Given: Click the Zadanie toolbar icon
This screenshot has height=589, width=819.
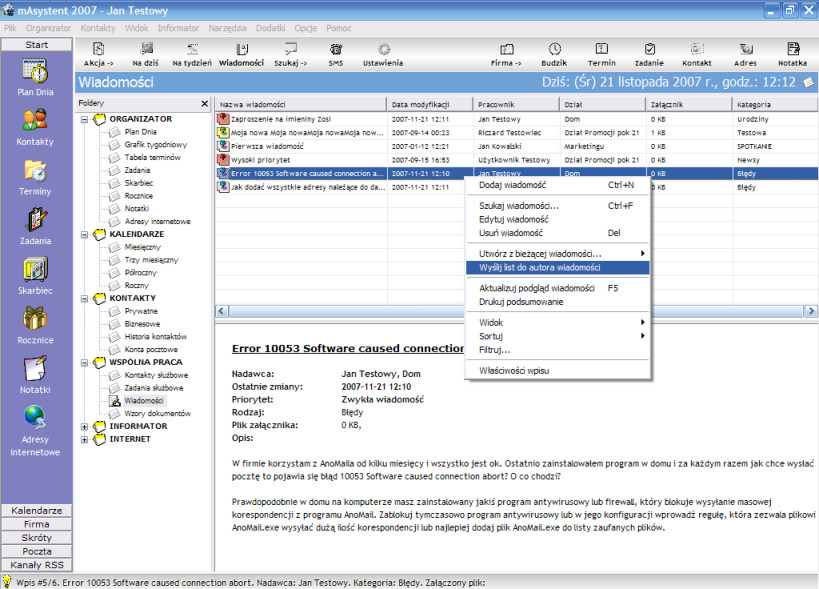Looking at the screenshot, I should coord(649,49).
